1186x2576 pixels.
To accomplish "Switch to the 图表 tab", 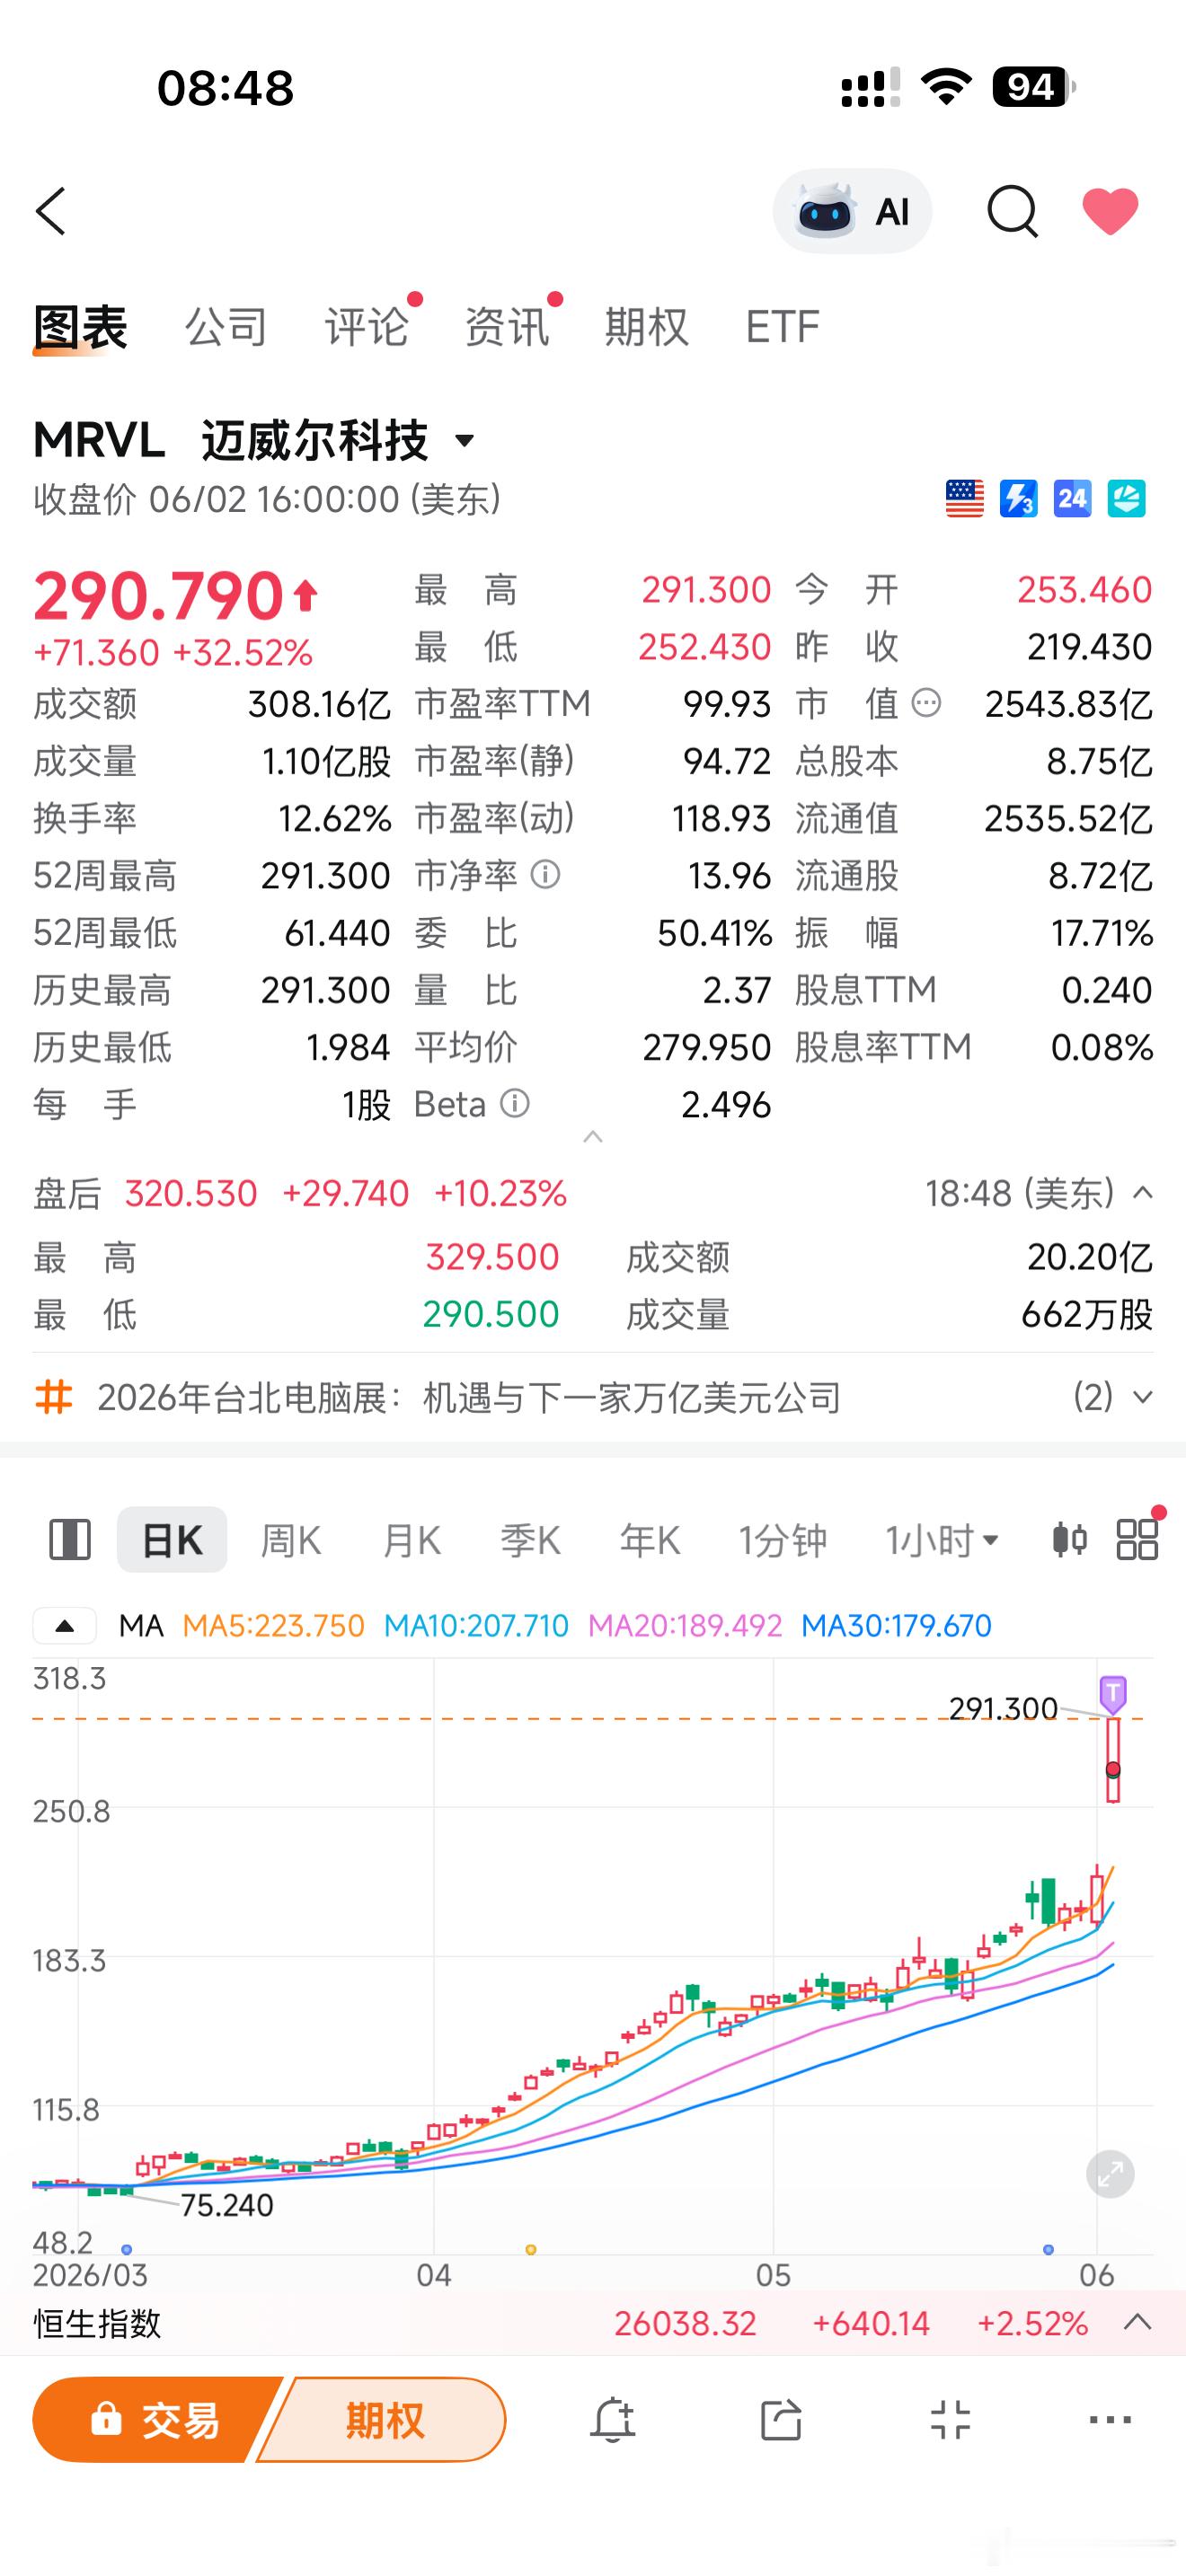I will (x=80, y=327).
